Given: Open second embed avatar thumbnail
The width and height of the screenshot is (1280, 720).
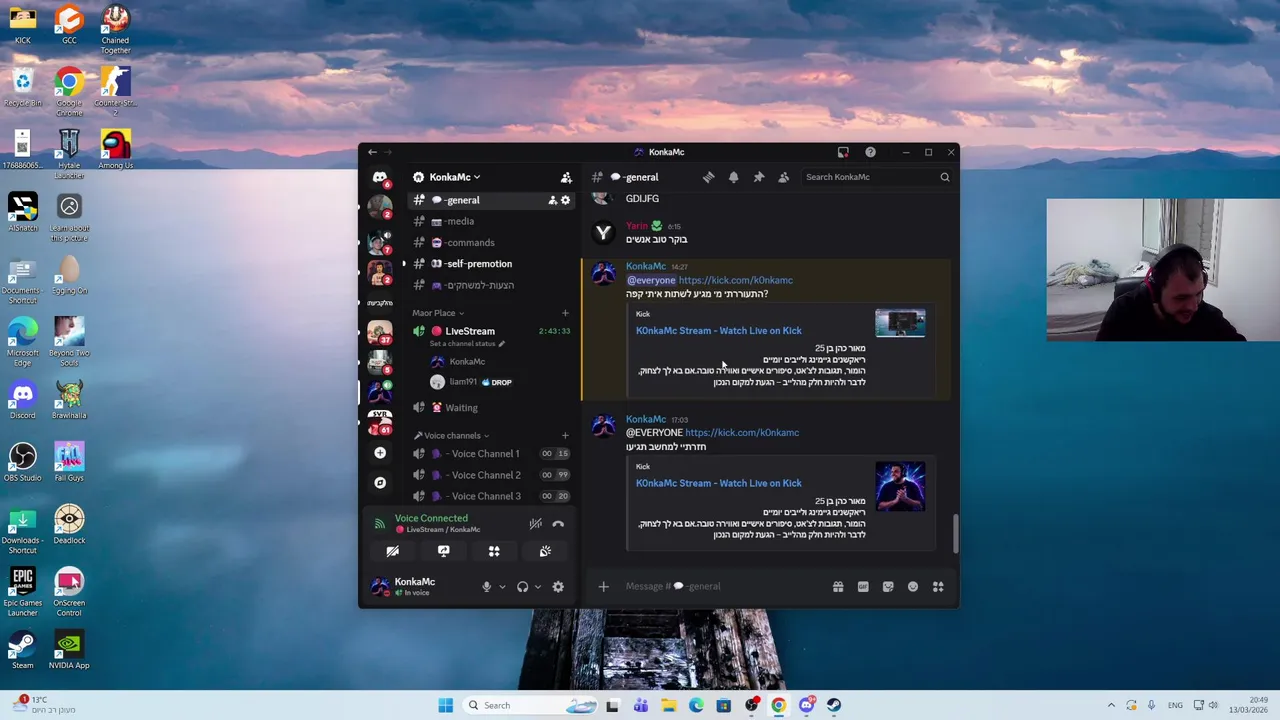Looking at the screenshot, I should 900,487.
